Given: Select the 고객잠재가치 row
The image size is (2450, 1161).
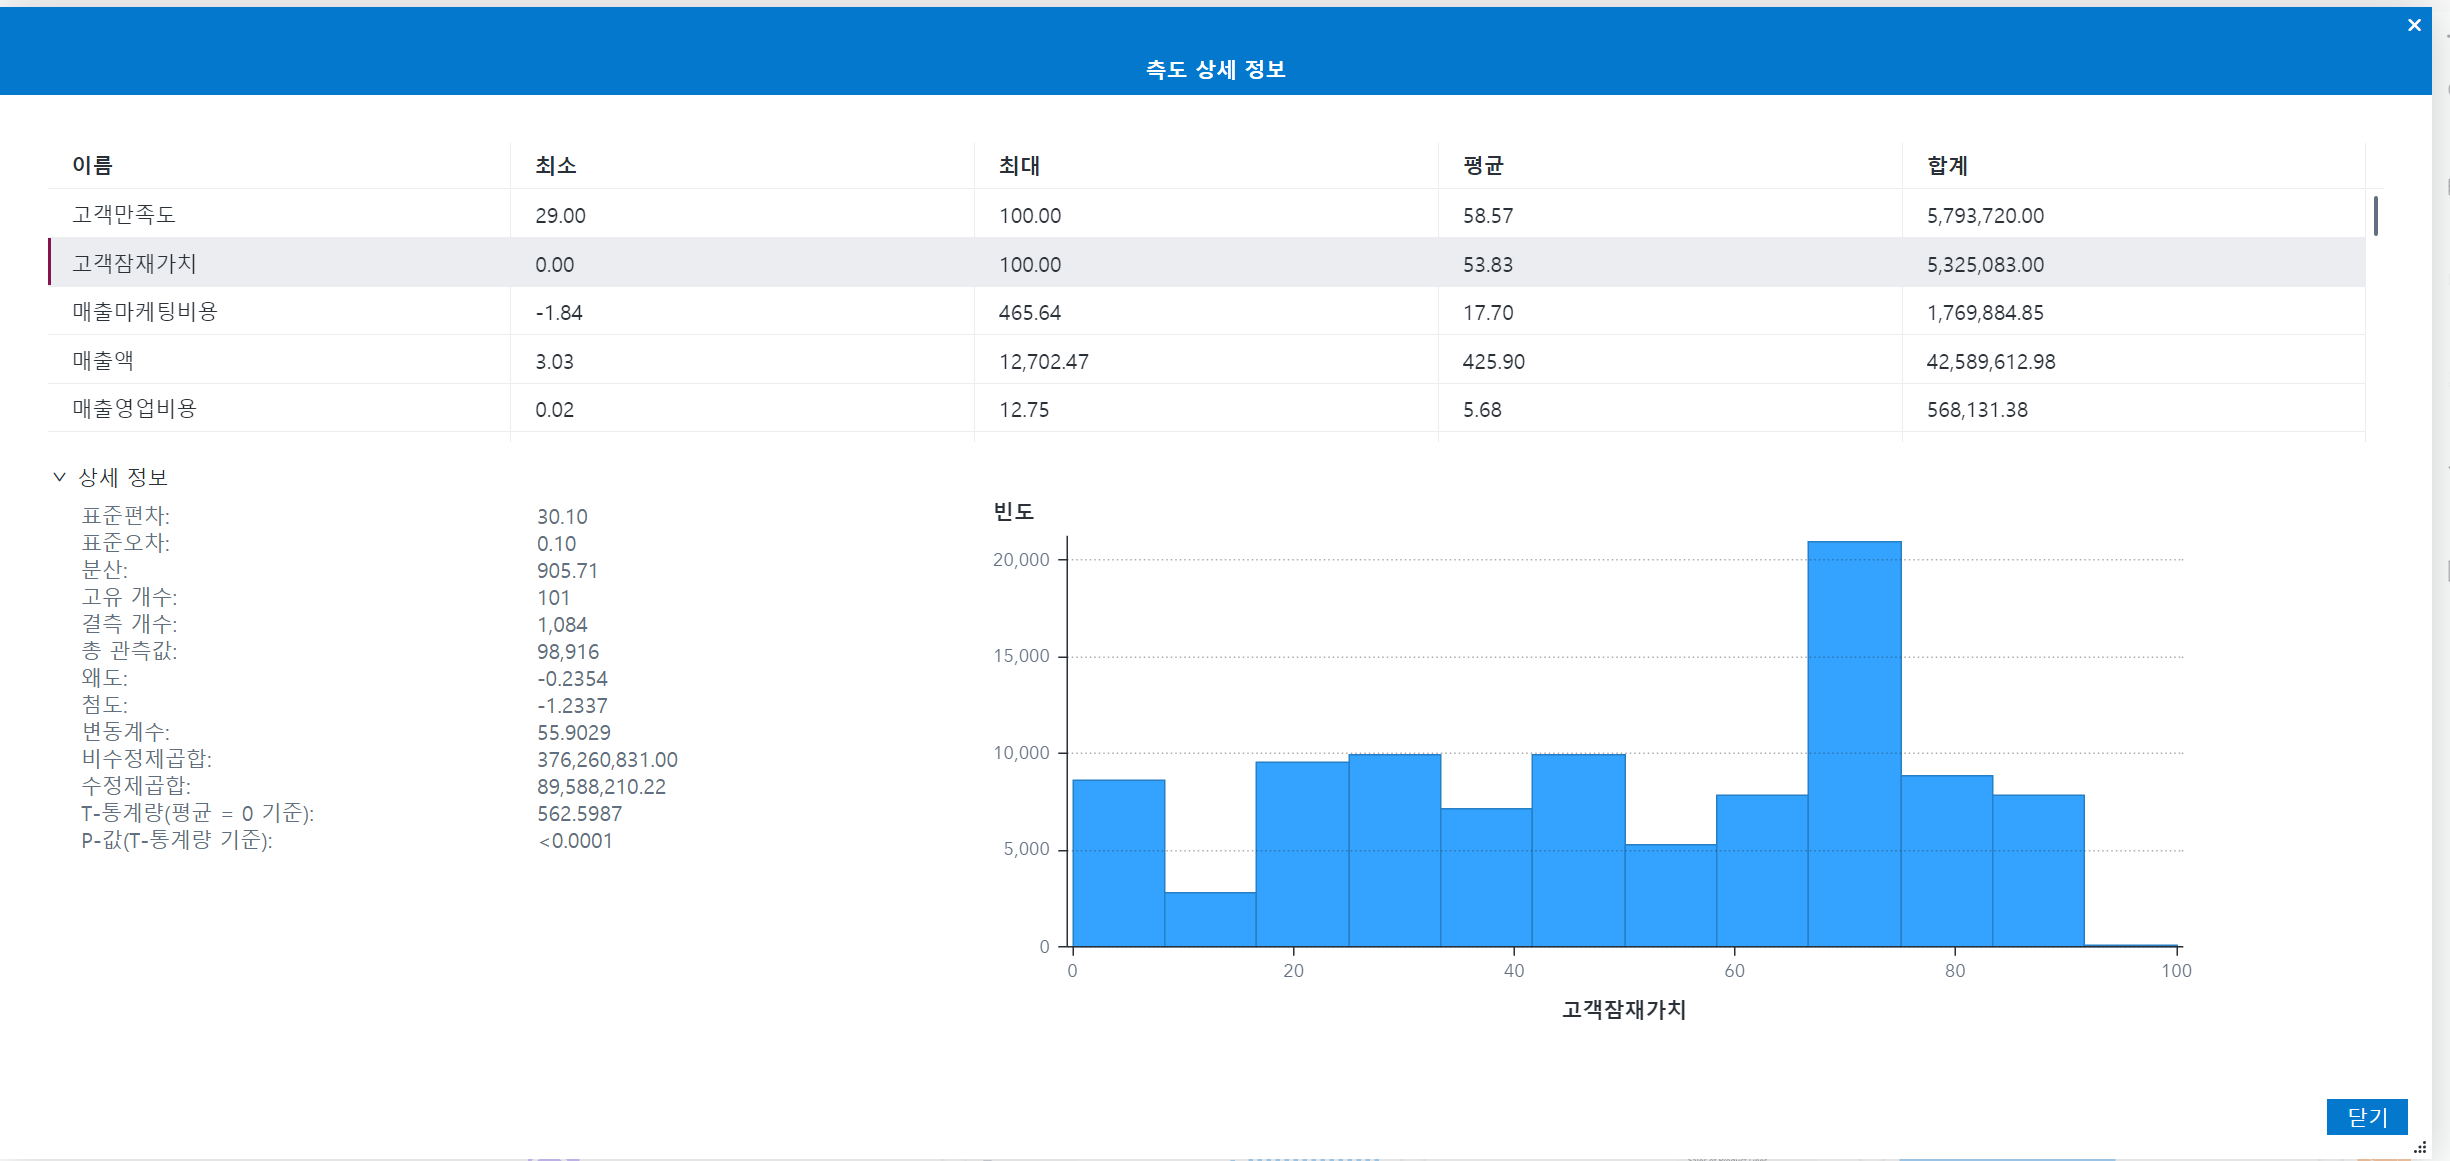Looking at the screenshot, I should click(134, 264).
